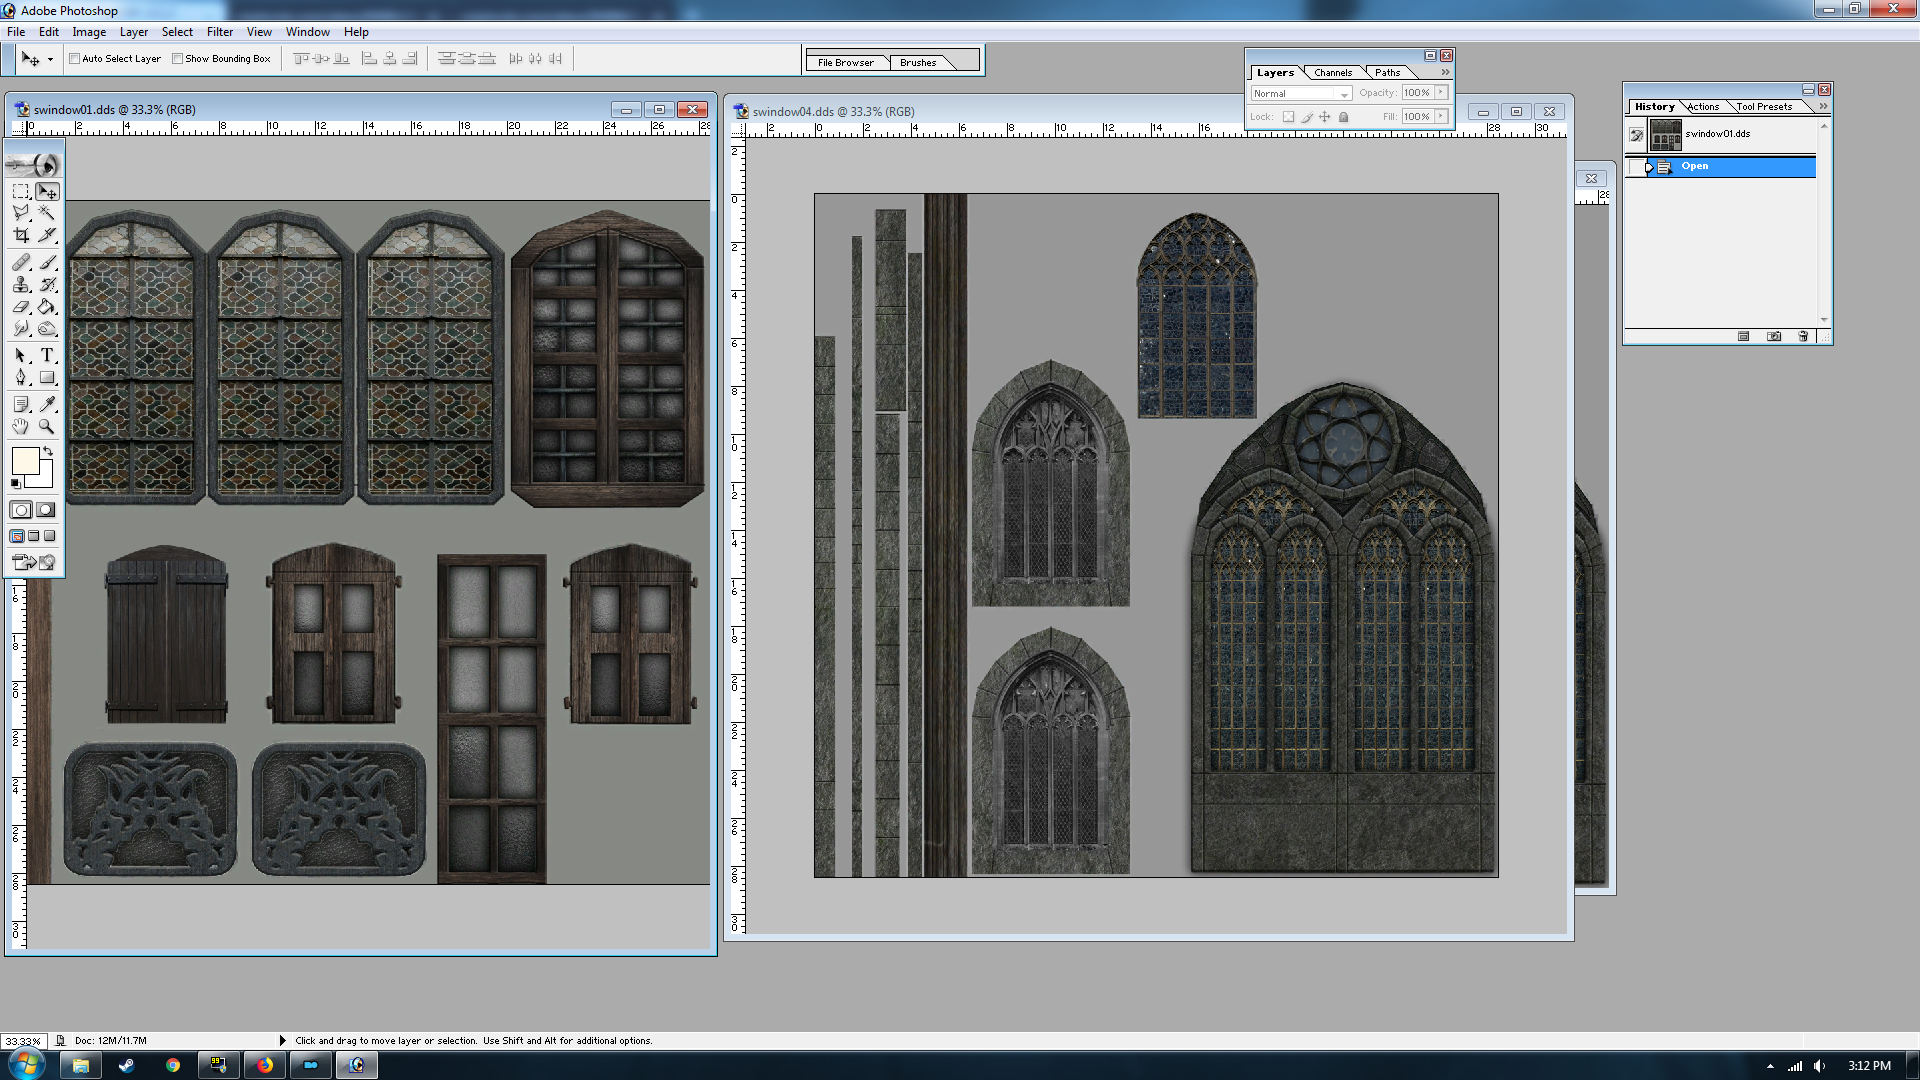The image size is (1920, 1080).
Task: Open the Move tool preset picker arrow
Action: pos(50,59)
